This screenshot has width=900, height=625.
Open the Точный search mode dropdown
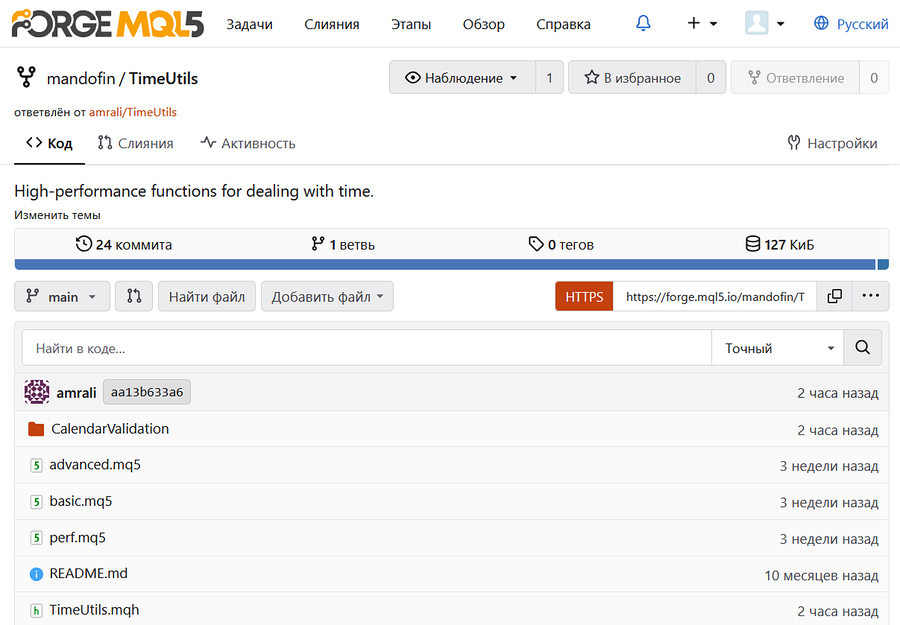[x=778, y=348]
